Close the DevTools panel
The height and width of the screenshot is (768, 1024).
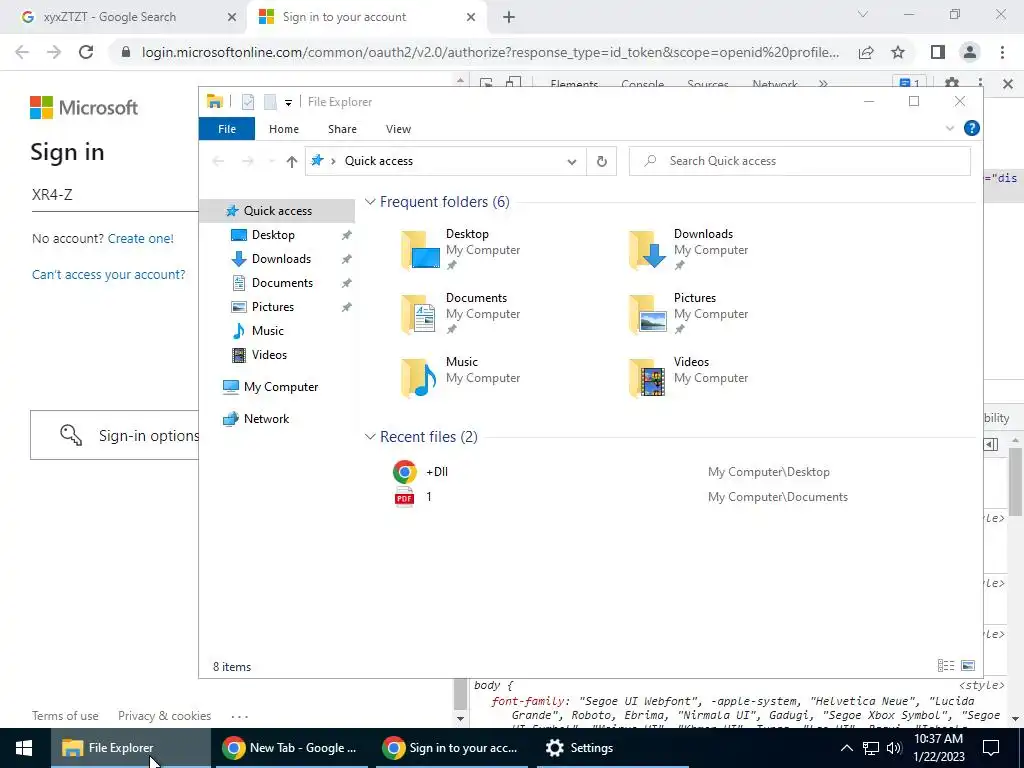pos(1008,84)
